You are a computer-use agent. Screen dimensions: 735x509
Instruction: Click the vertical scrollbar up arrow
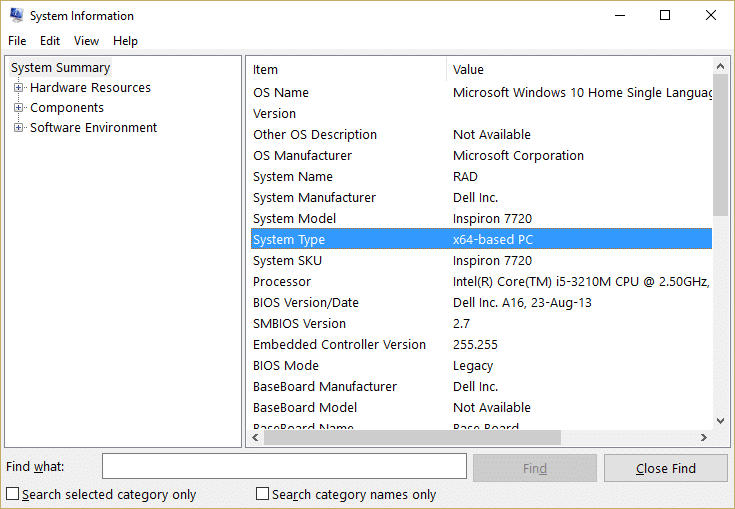coord(720,67)
